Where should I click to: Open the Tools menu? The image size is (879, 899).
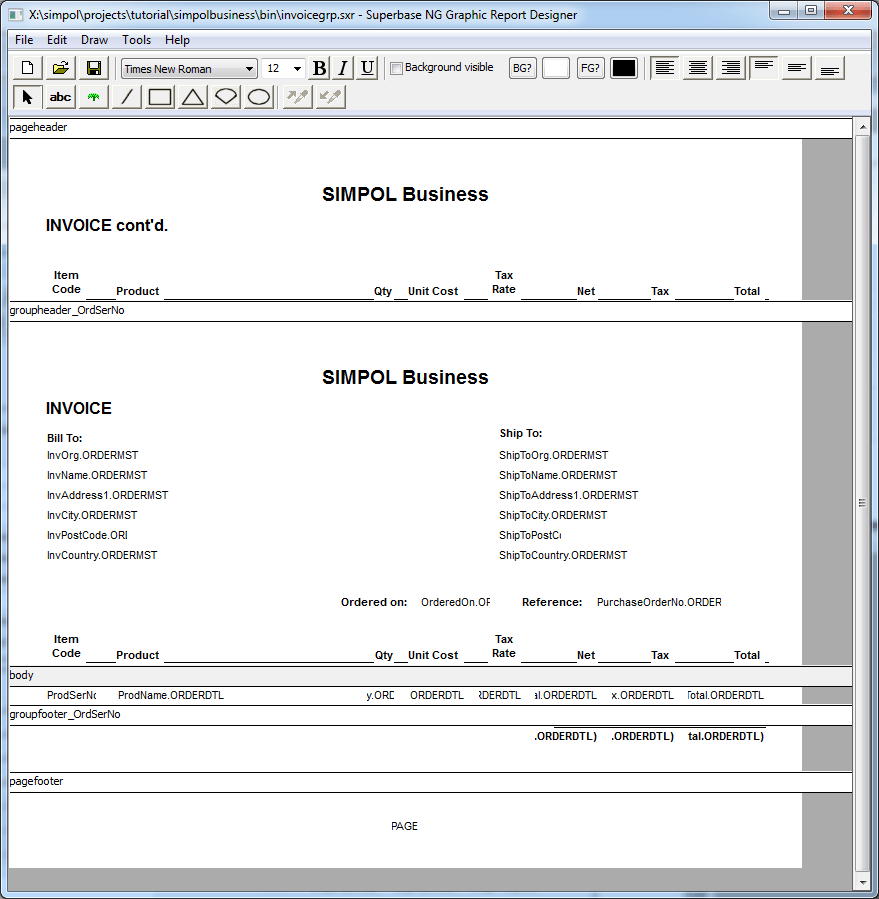tap(135, 40)
